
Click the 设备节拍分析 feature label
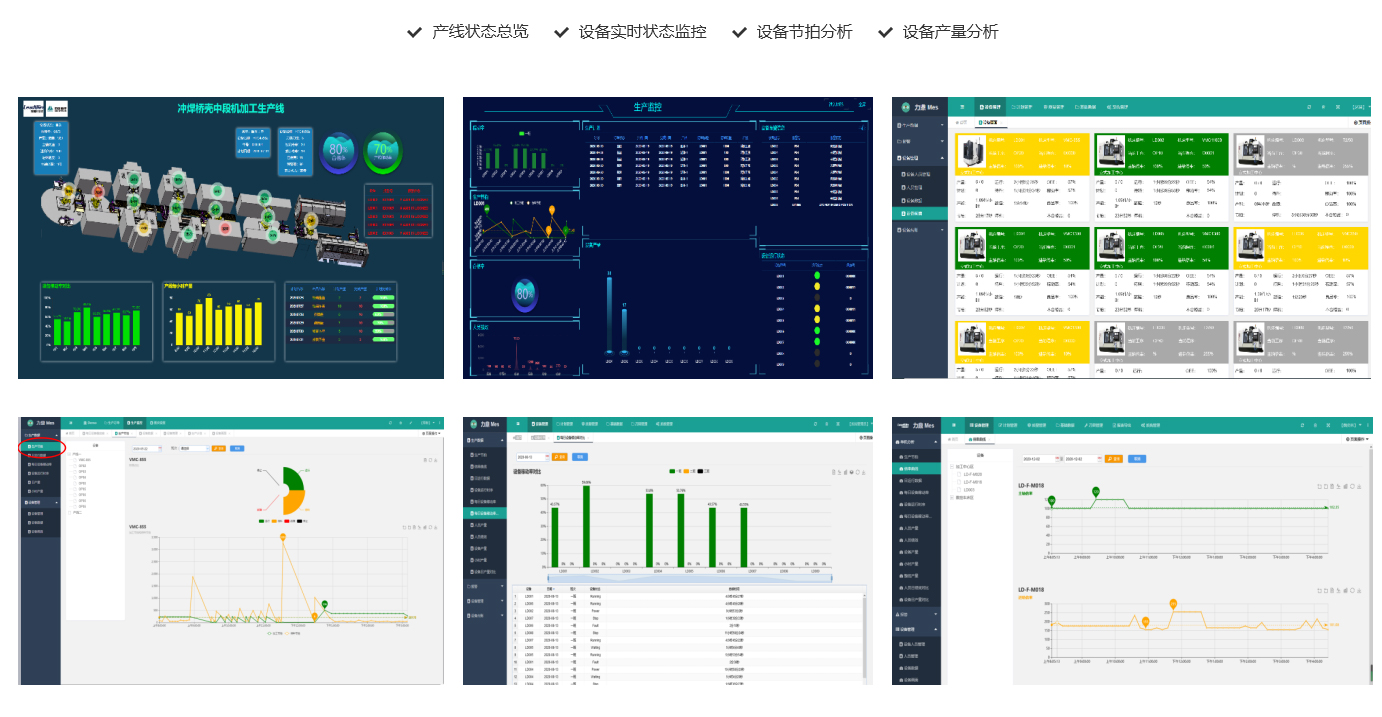pyautogui.click(x=805, y=32)
